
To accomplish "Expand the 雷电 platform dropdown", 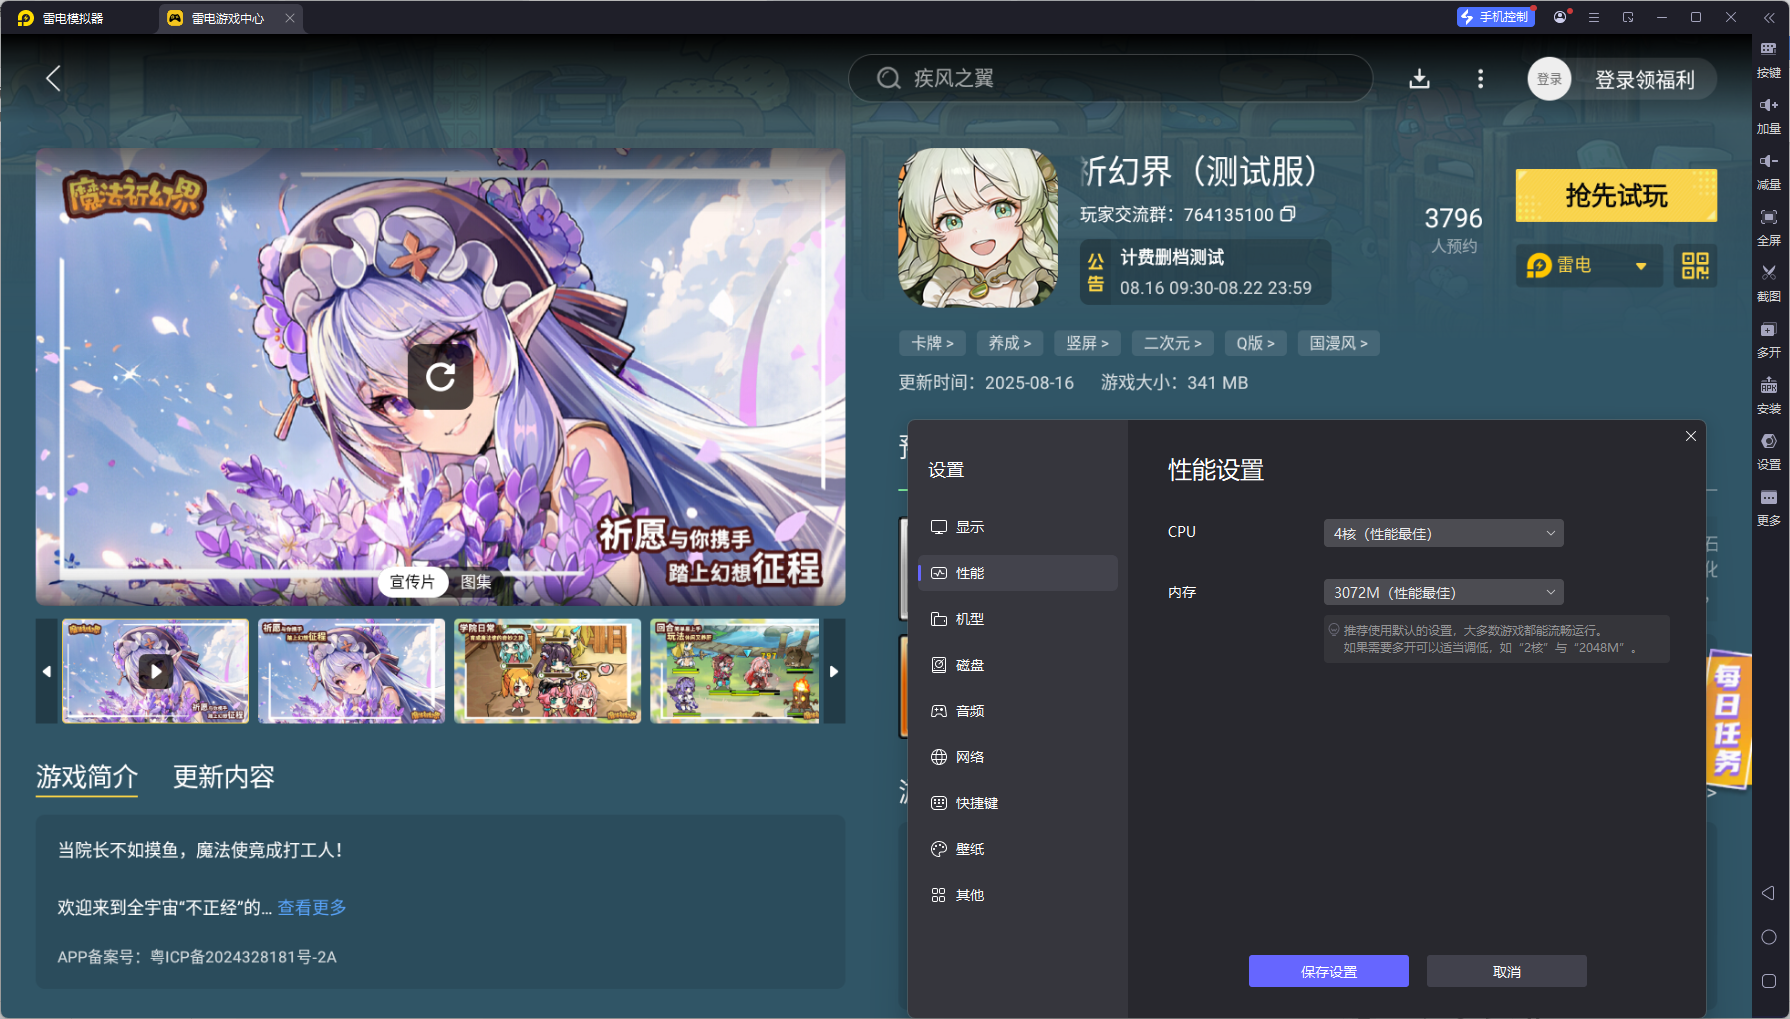I will click(1589, 265).
